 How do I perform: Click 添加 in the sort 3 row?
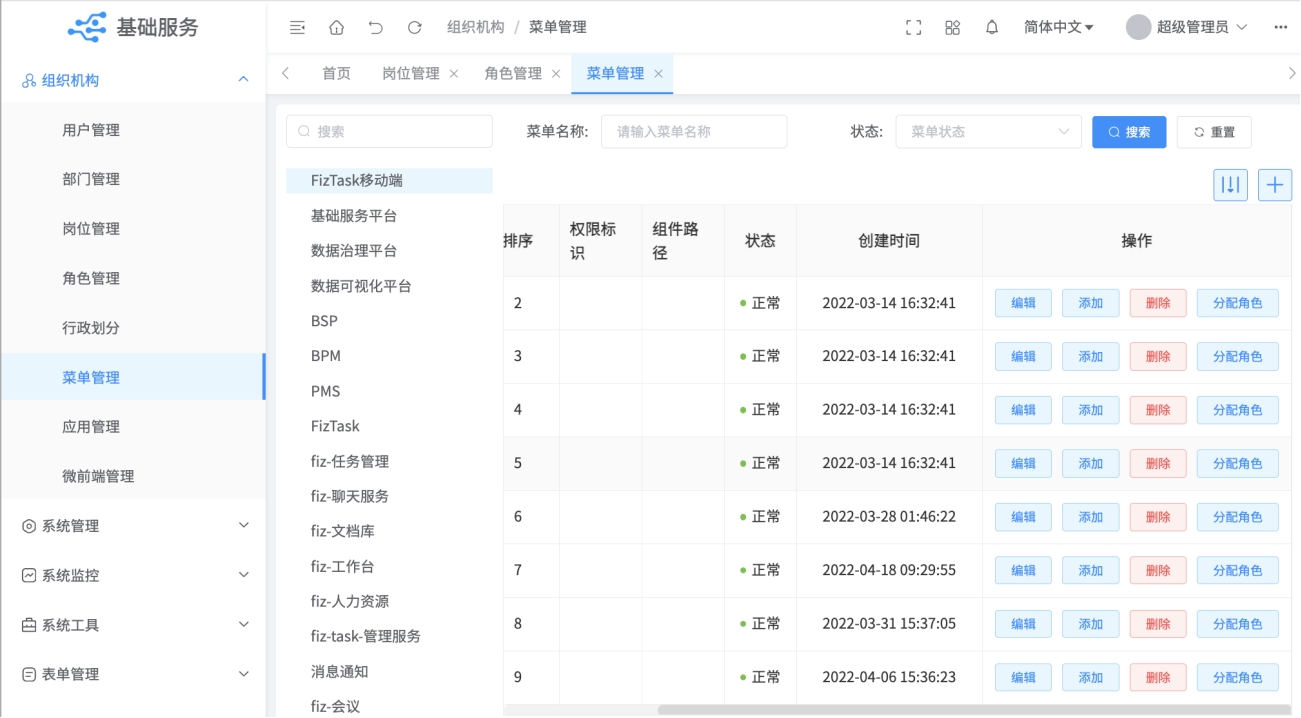[1090, 356]
